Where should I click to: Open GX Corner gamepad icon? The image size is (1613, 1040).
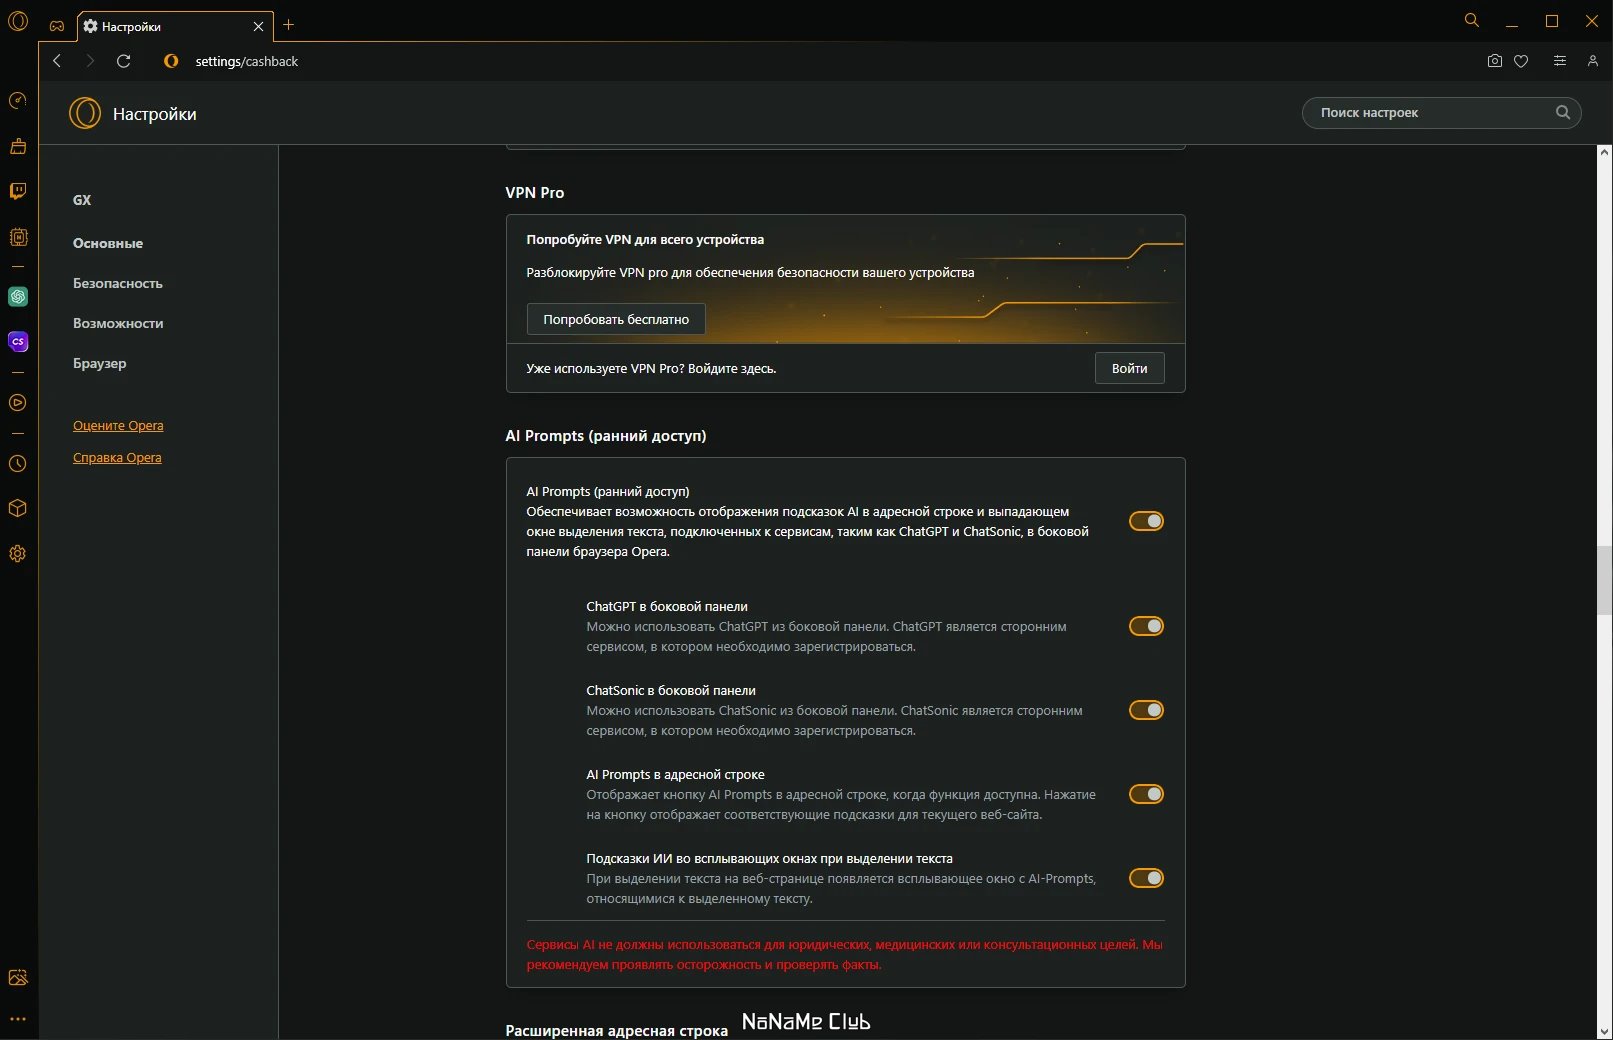[x=57, y=26]
